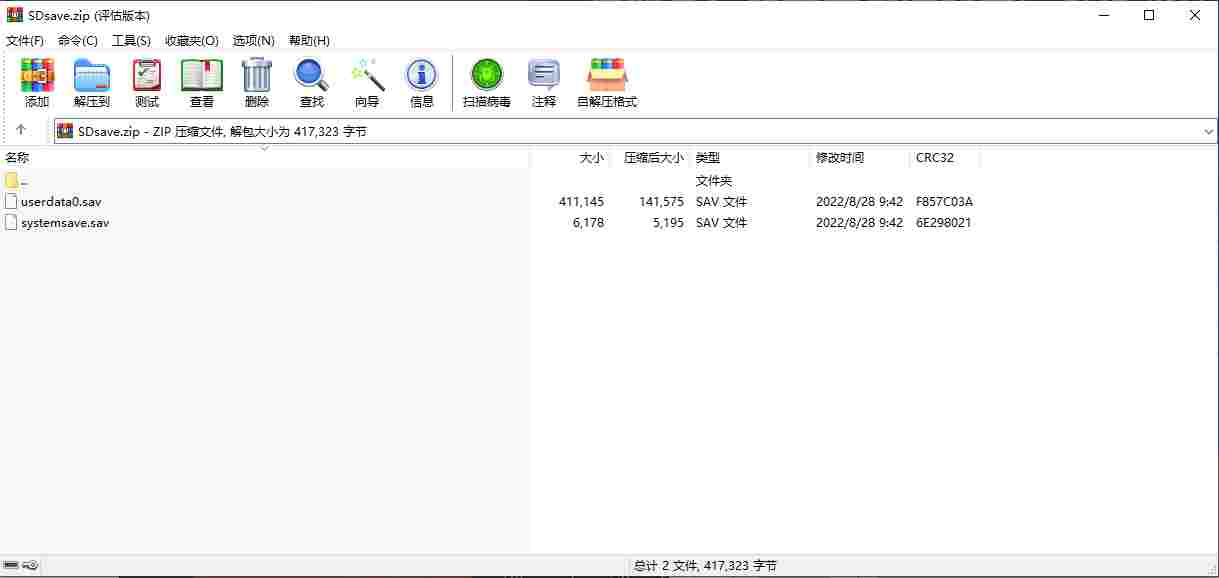Image resolution: width=1219 pixels, height=578 pixels.
Task: Select the file name systemsave.sav
Action: [65, 223]
